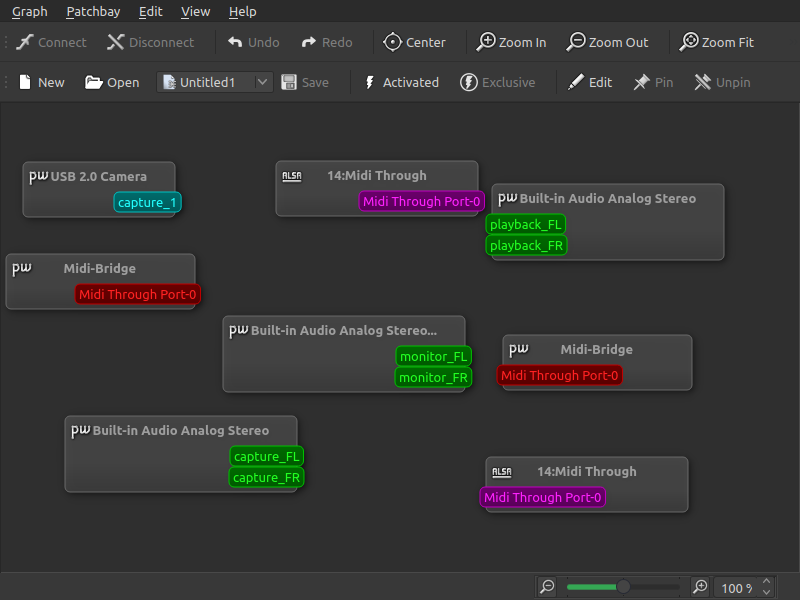Open the Graph menu
Image resolution: width=800 pixels, height=600 pixels.
click(x=29, y=11)
